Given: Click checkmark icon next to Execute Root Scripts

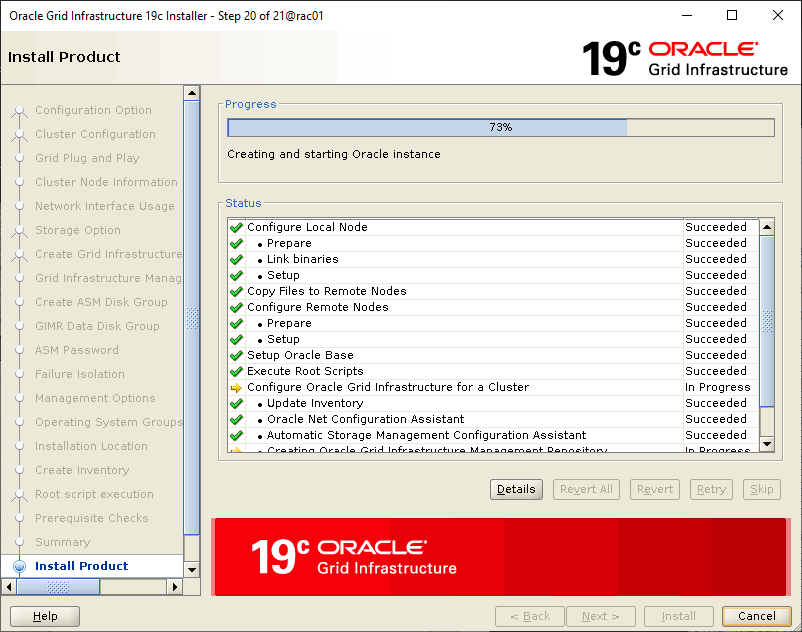Looking at the screenshot, I should (236, 372).
